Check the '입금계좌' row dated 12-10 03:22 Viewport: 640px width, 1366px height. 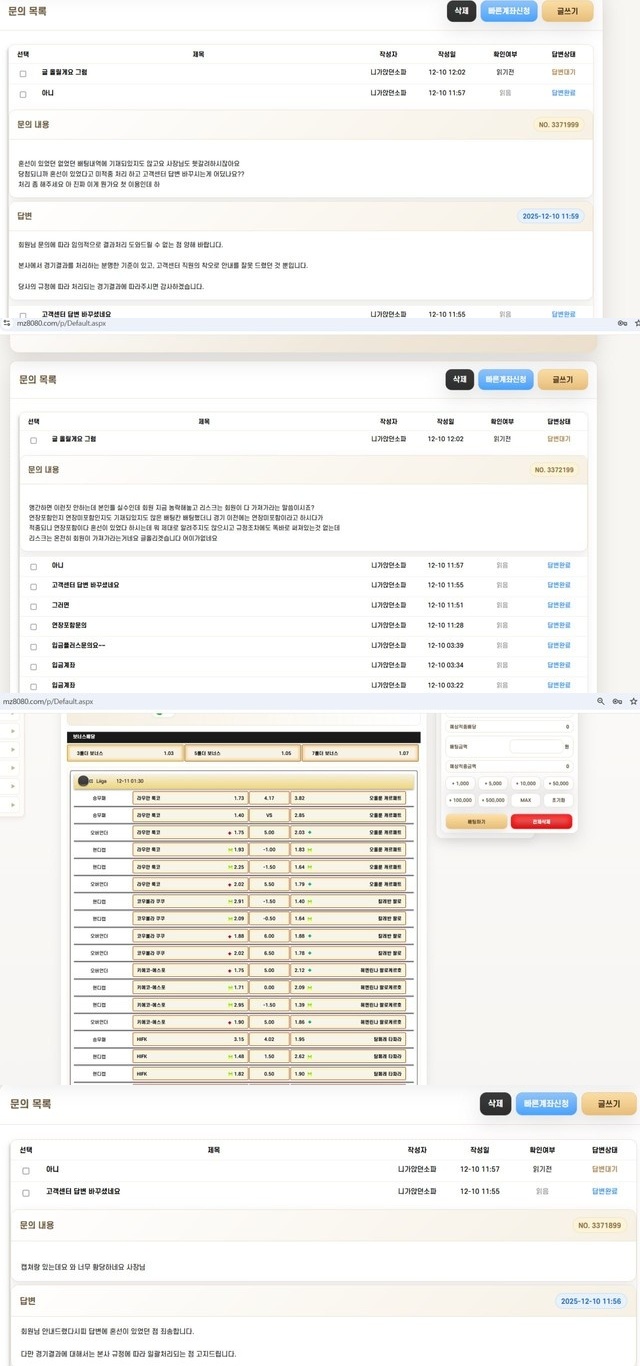pyautogui.click(x=33, y=686)
